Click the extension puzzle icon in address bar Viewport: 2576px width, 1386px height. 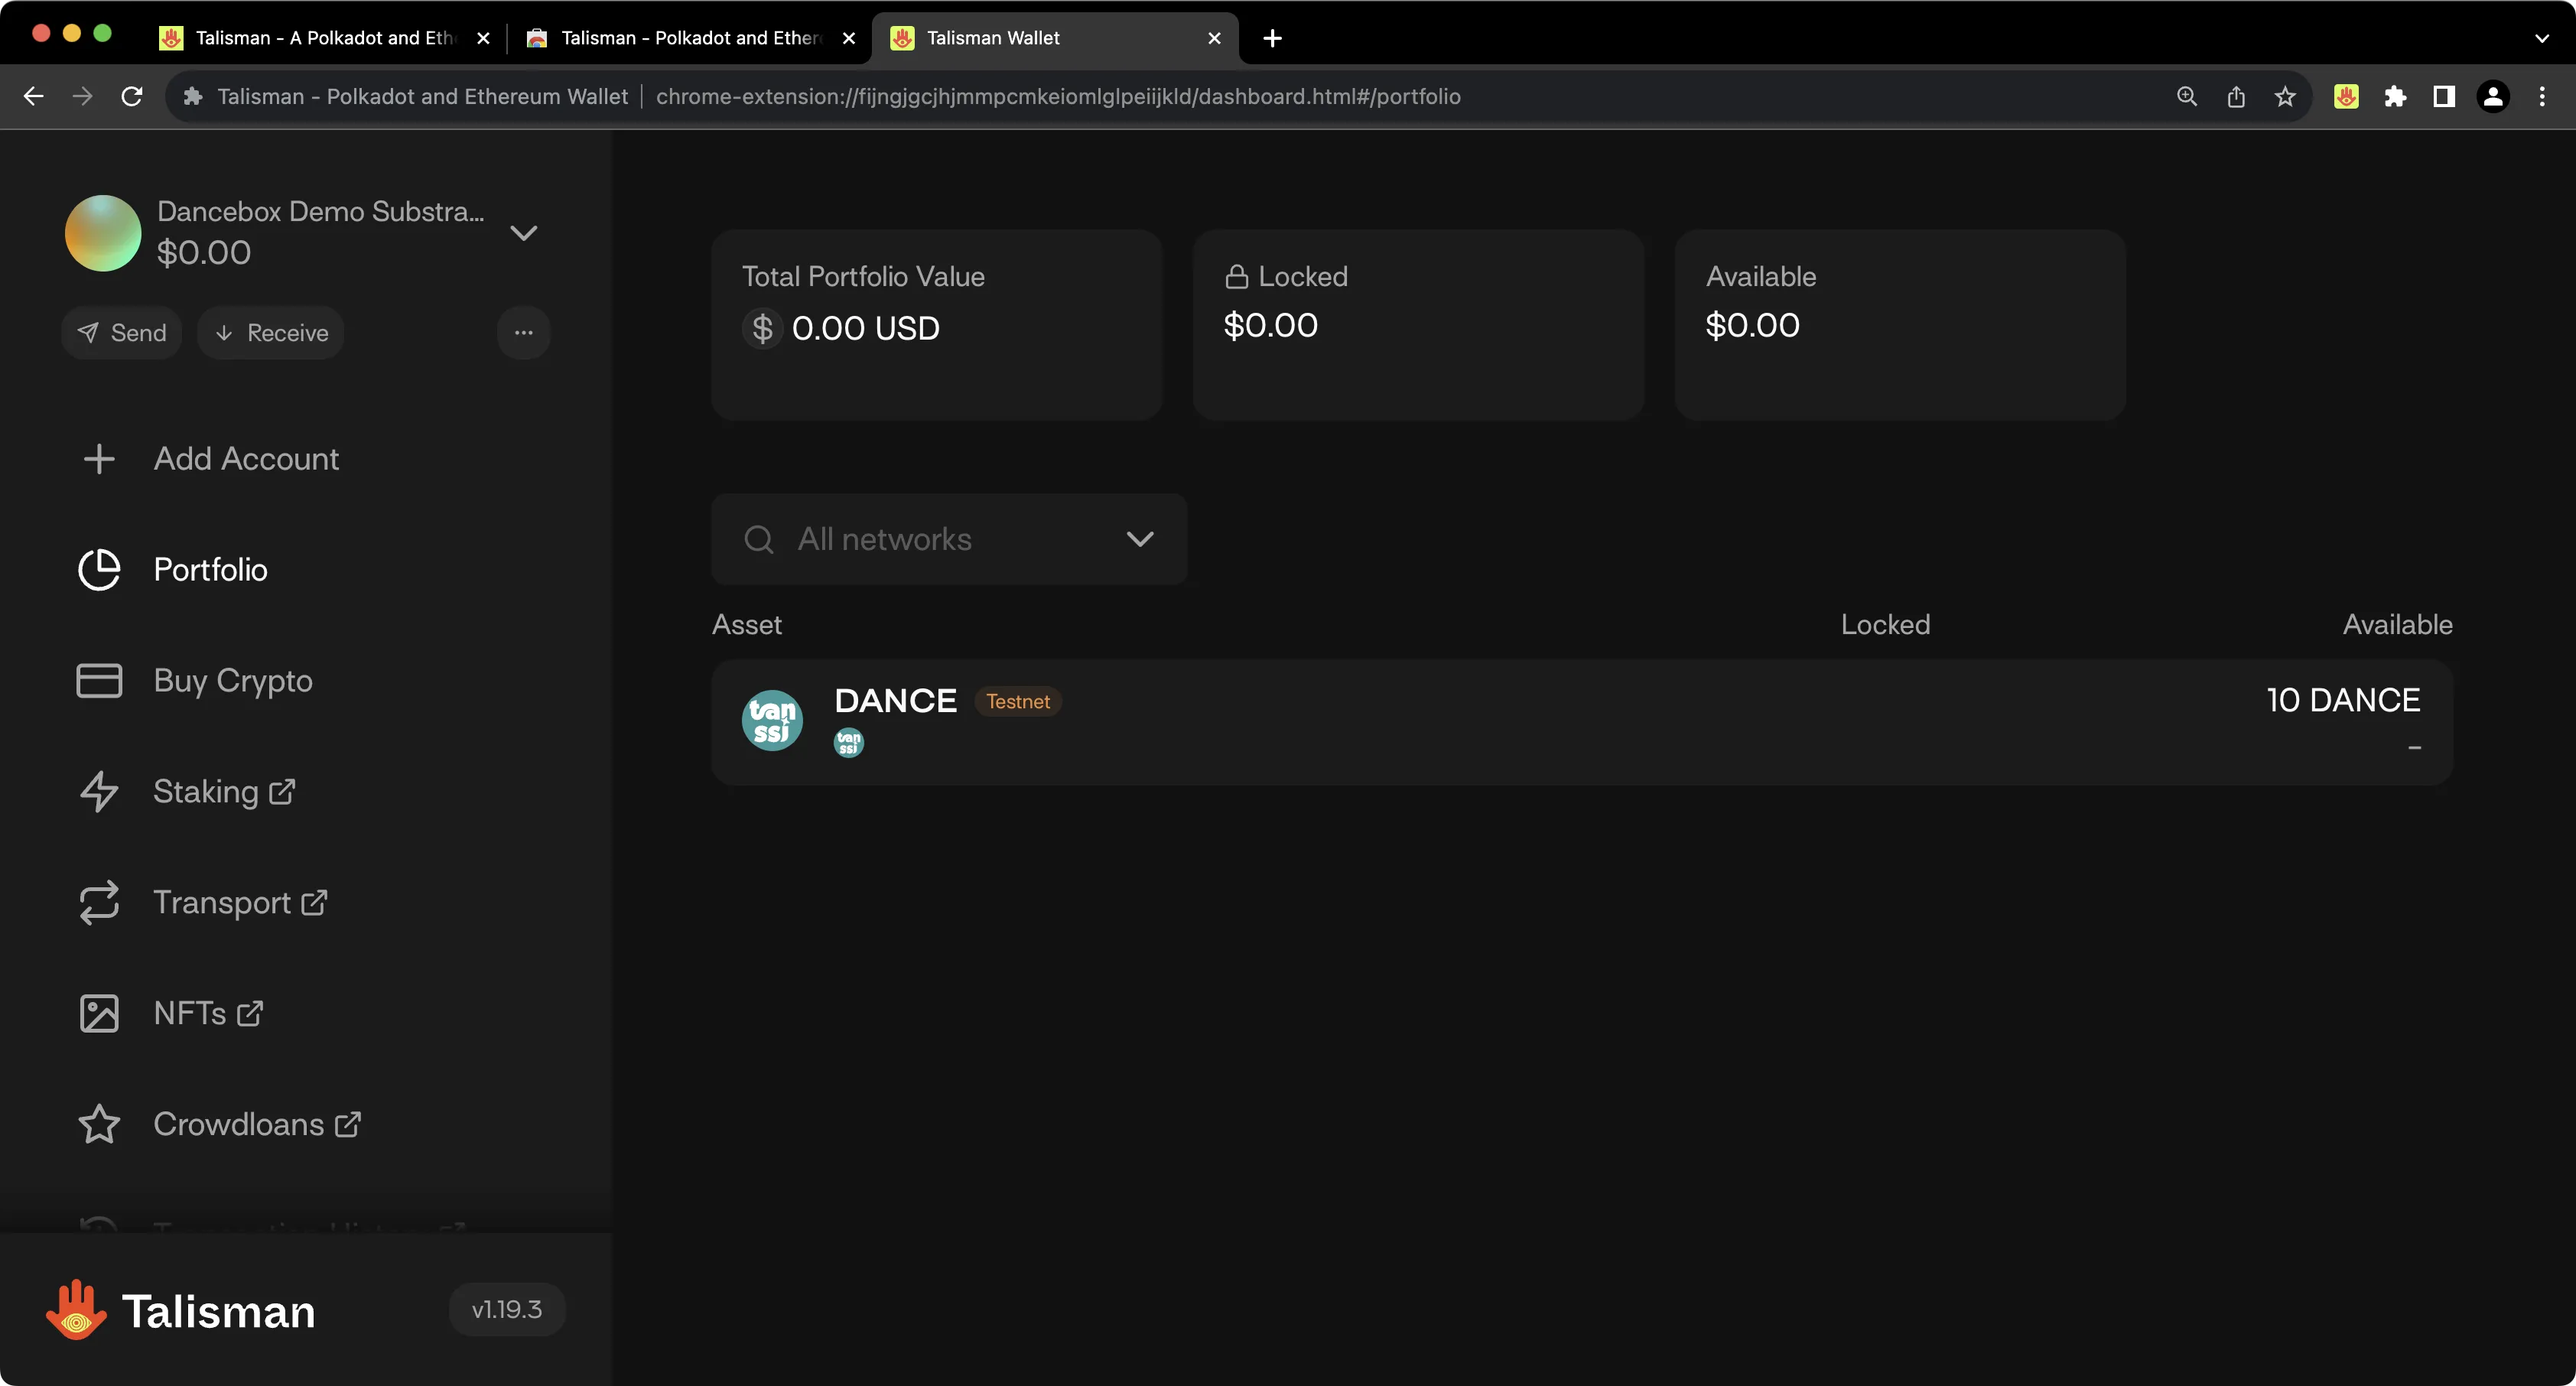point(193,96)
